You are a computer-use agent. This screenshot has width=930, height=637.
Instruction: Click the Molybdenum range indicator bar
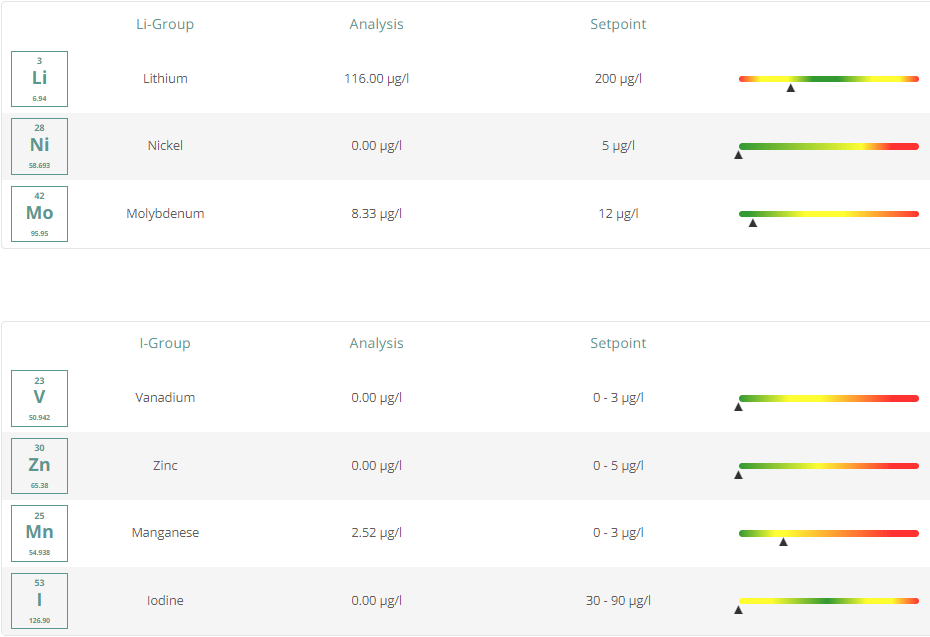828,214
